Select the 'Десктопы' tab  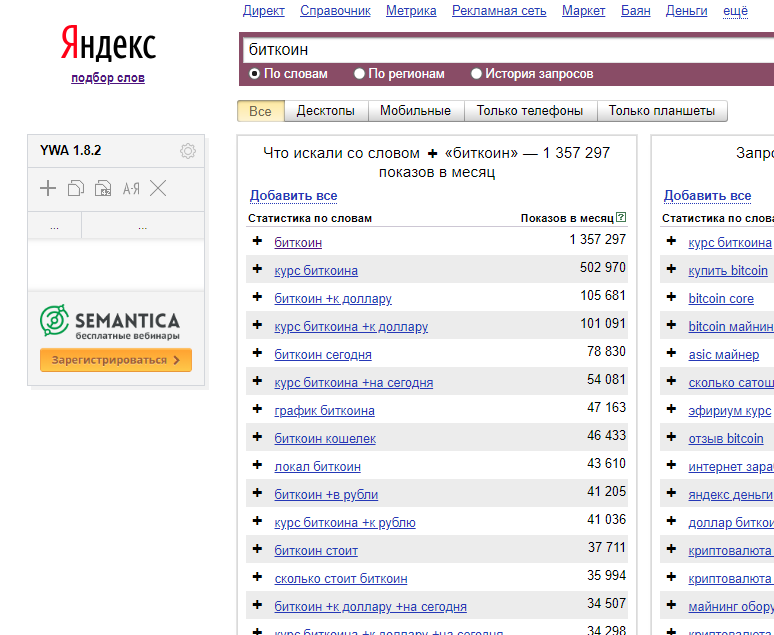coord(326,111)
